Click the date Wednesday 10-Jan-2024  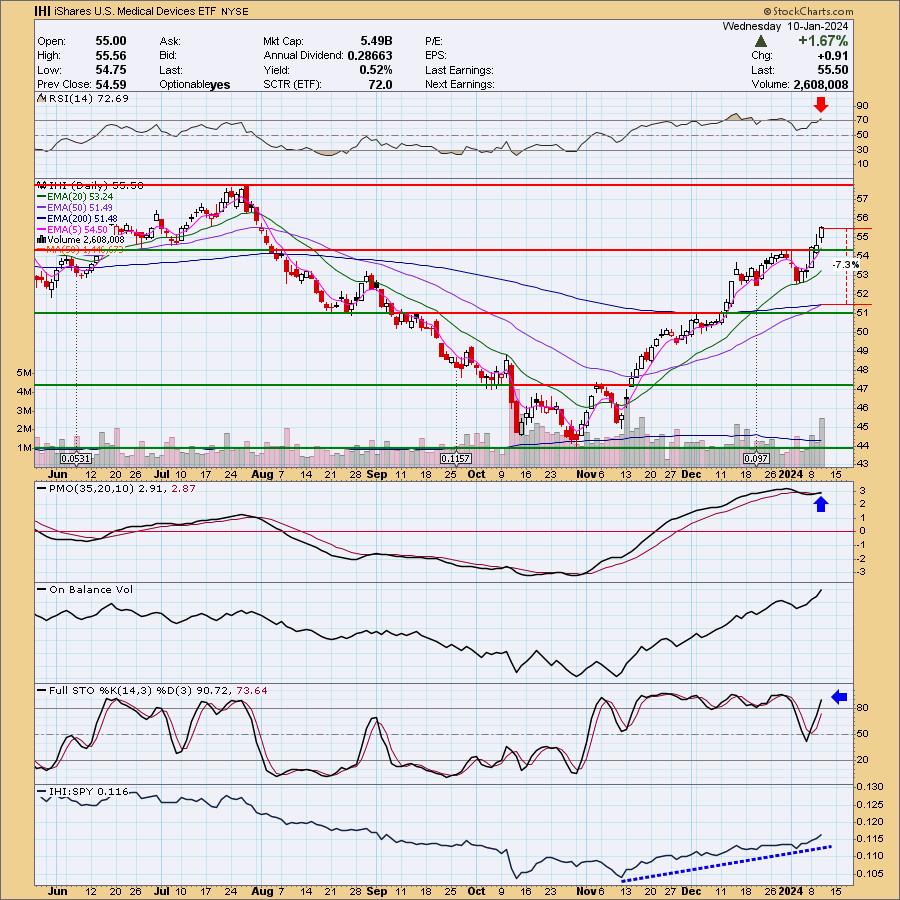tap(785, 26)
